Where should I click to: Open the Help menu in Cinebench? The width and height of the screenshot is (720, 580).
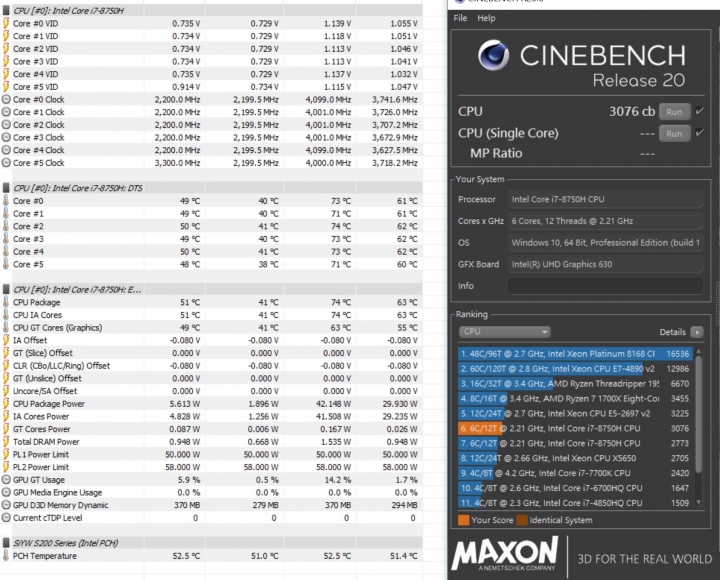486,18
